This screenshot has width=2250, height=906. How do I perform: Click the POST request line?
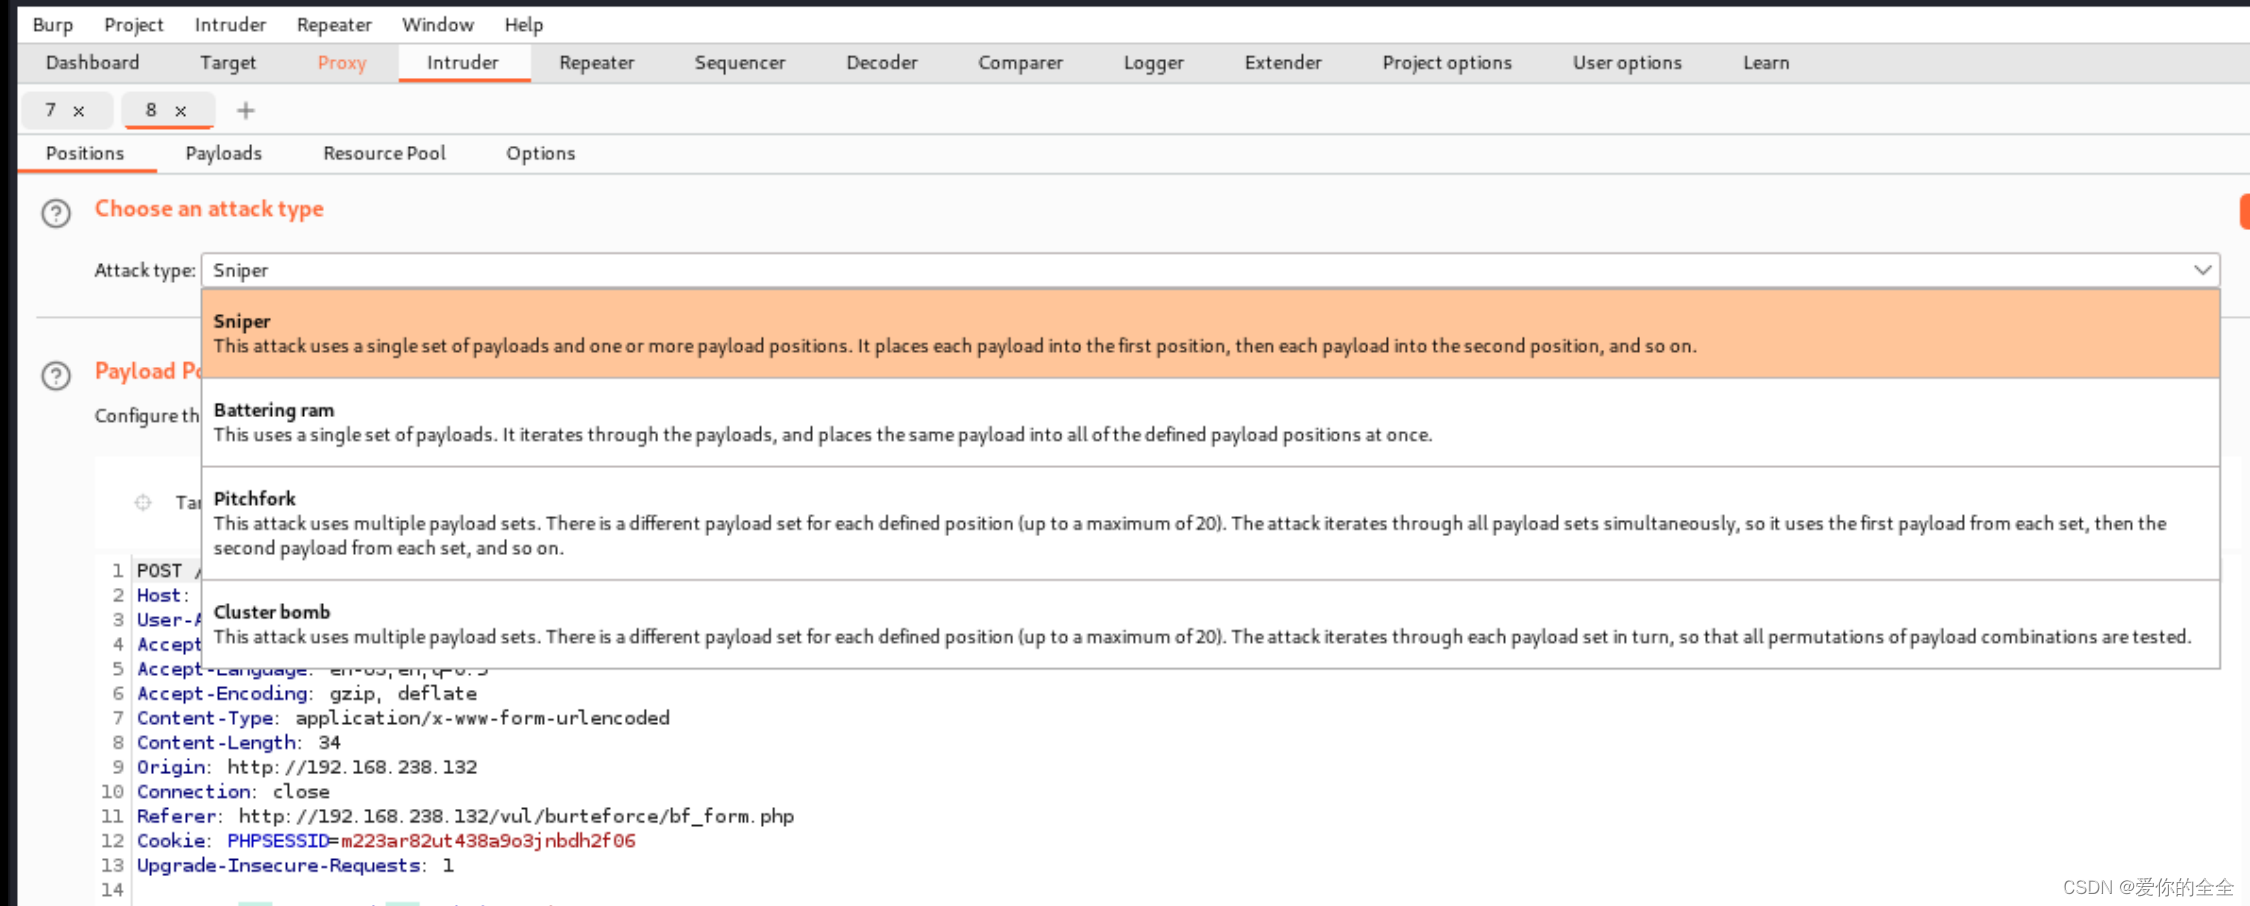[168, 571]
